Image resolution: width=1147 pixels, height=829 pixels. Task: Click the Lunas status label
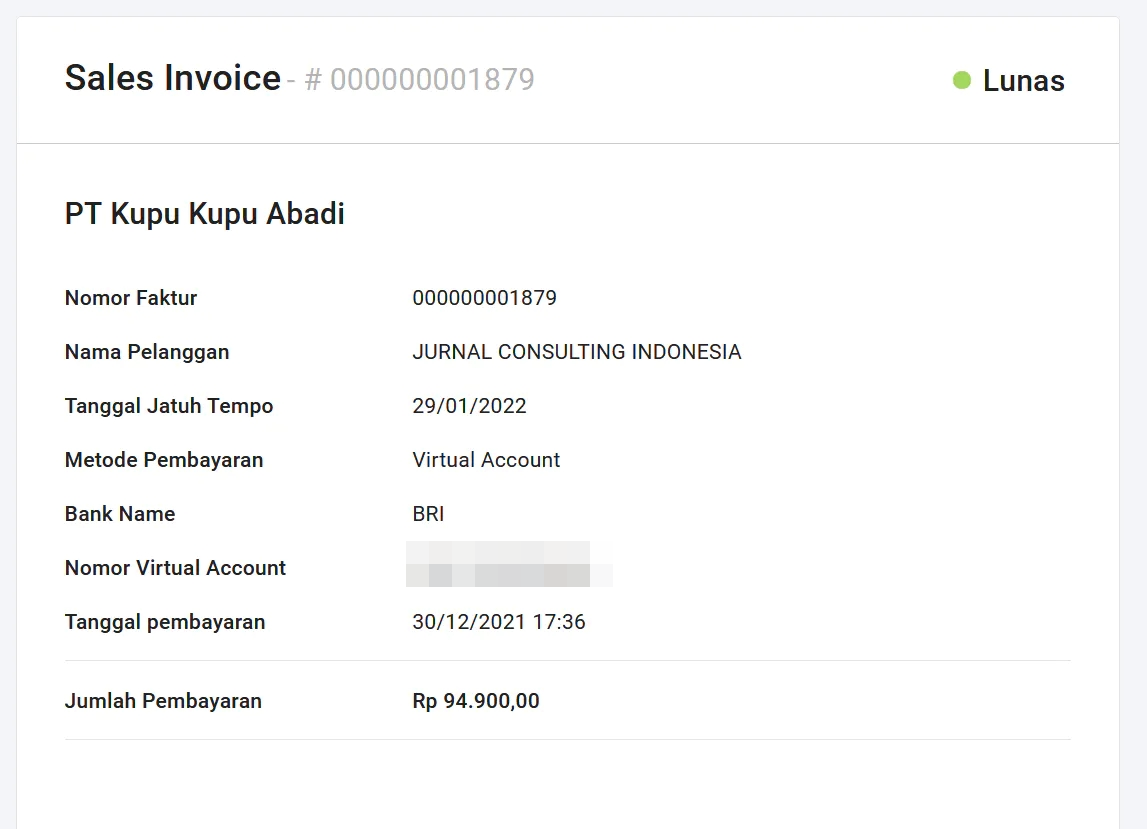(x=1023, y=81)
